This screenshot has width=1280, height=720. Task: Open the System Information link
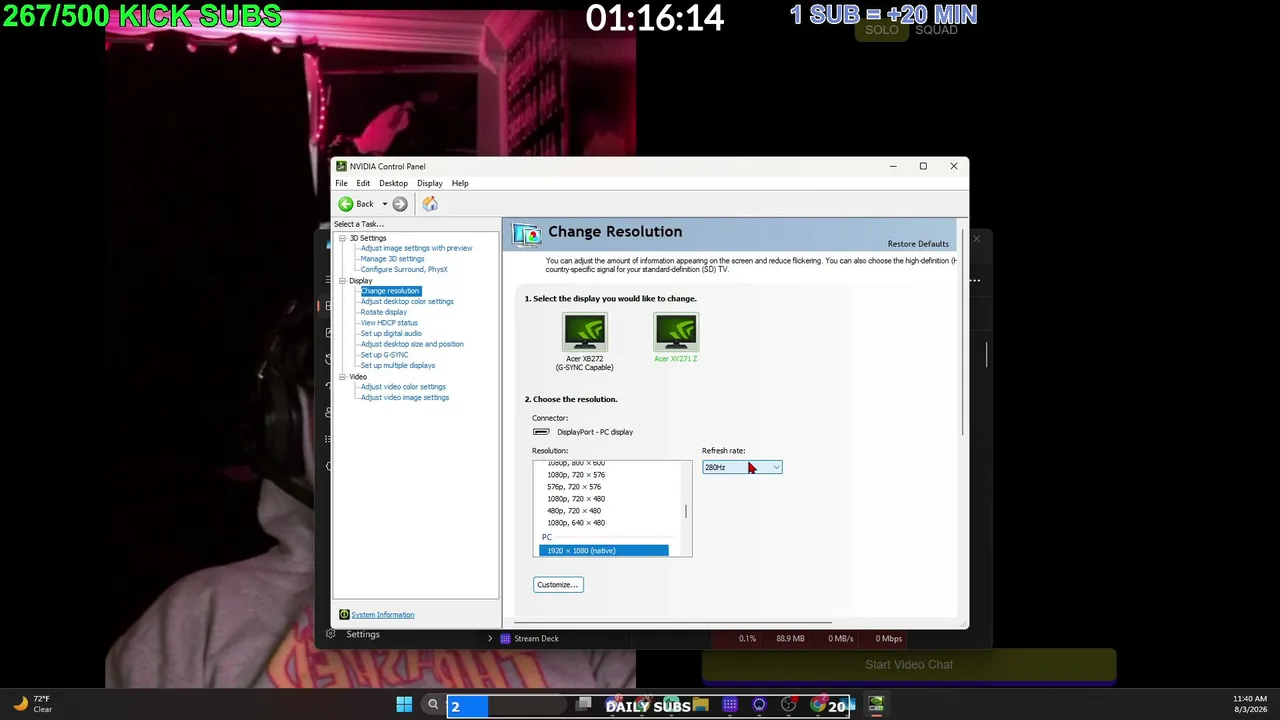coord(383,615)
